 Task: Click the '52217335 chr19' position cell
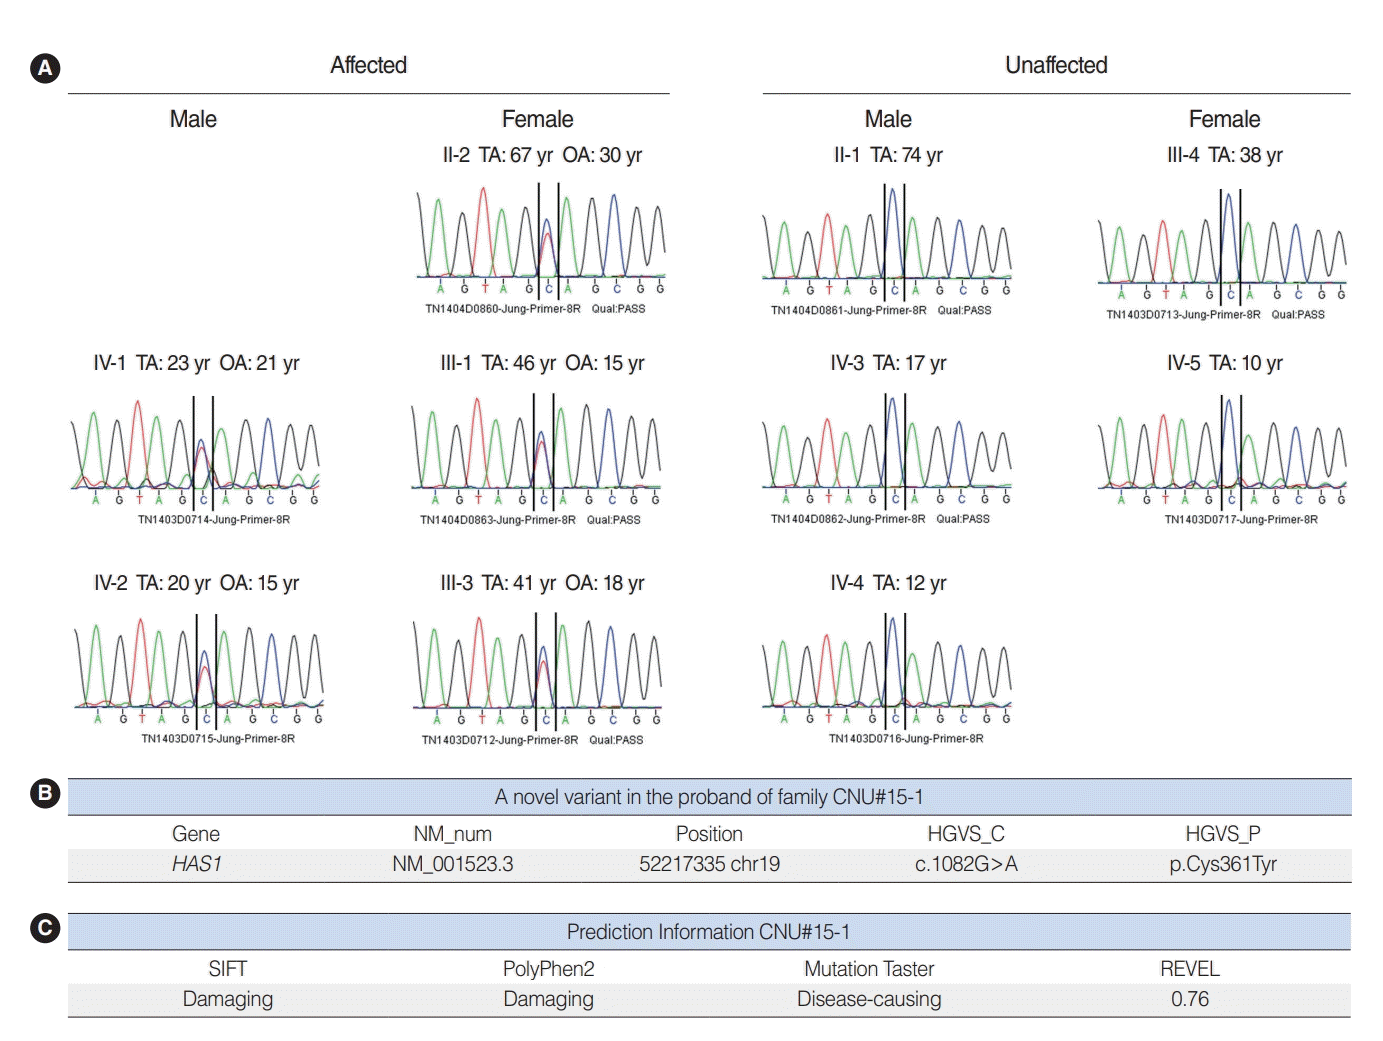(710, 864)
